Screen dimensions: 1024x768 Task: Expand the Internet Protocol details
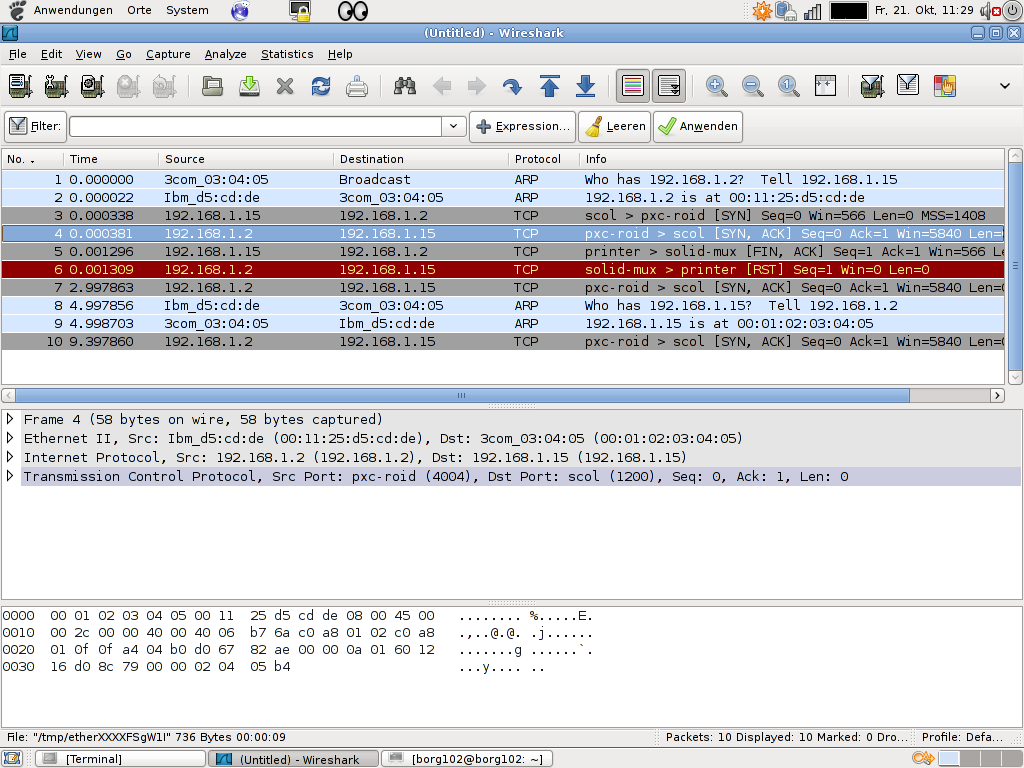click(x=10, y=456)
